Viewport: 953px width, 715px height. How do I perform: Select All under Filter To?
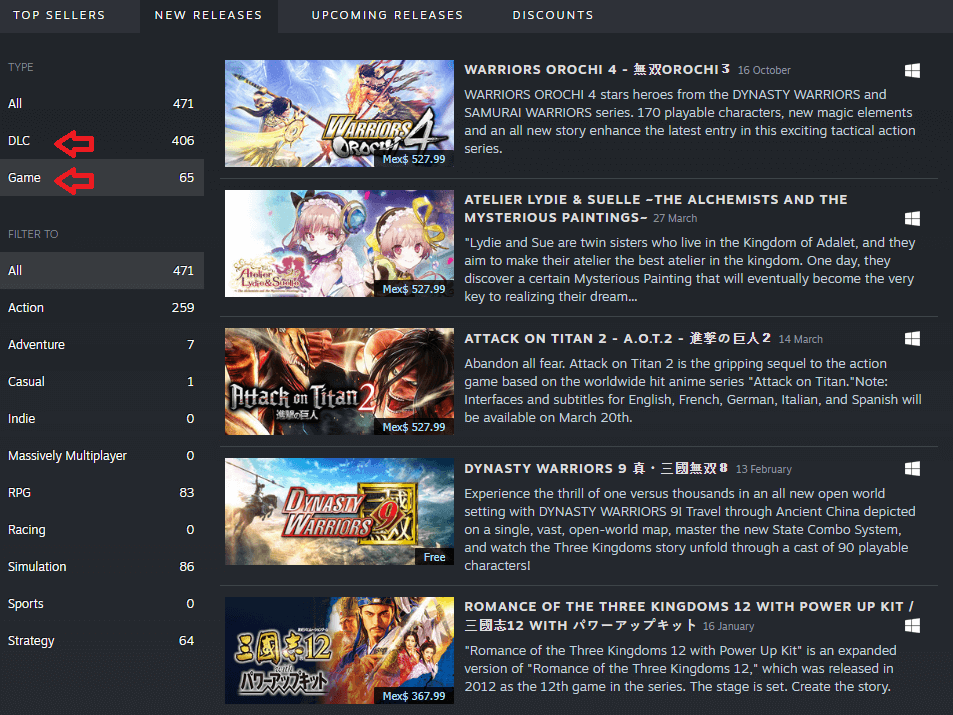click(101, 271)
